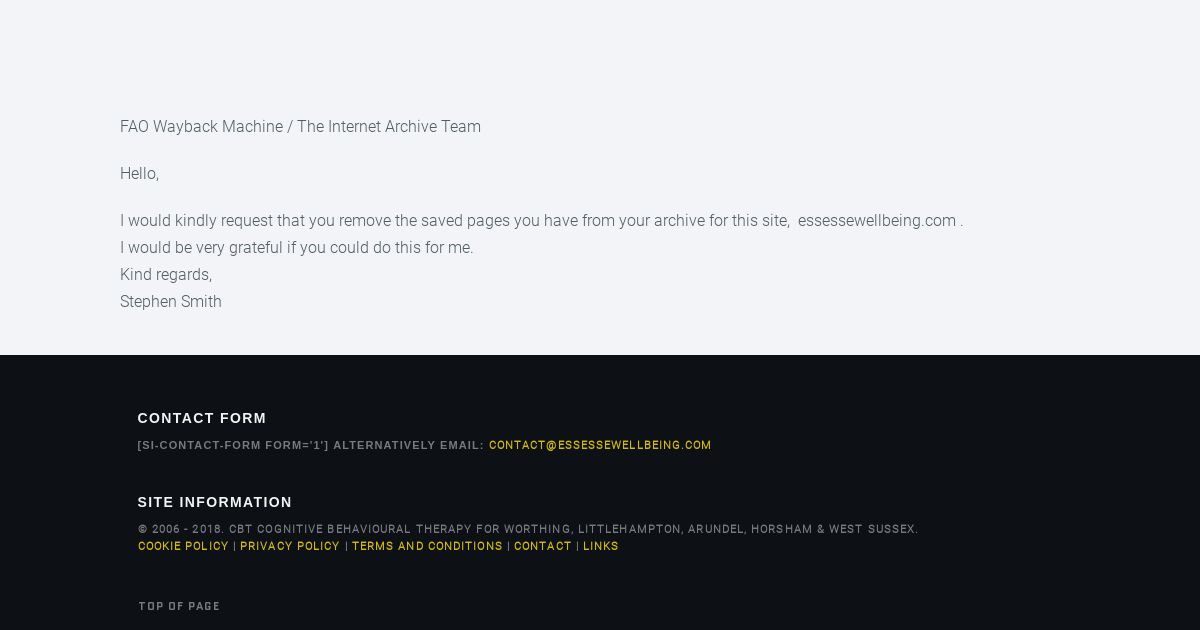1200x630 pixels.
Task: Click the essessewellbeing.com text in the message
Action: pos(877,220)
